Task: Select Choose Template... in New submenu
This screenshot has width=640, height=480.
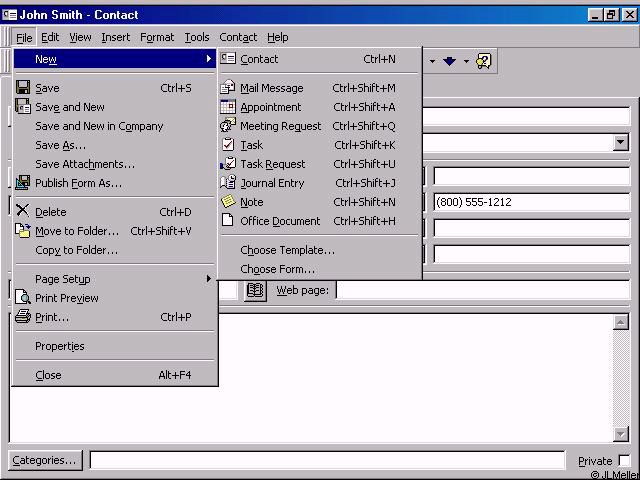Action: pyautogui.click(x=320, y=250)
